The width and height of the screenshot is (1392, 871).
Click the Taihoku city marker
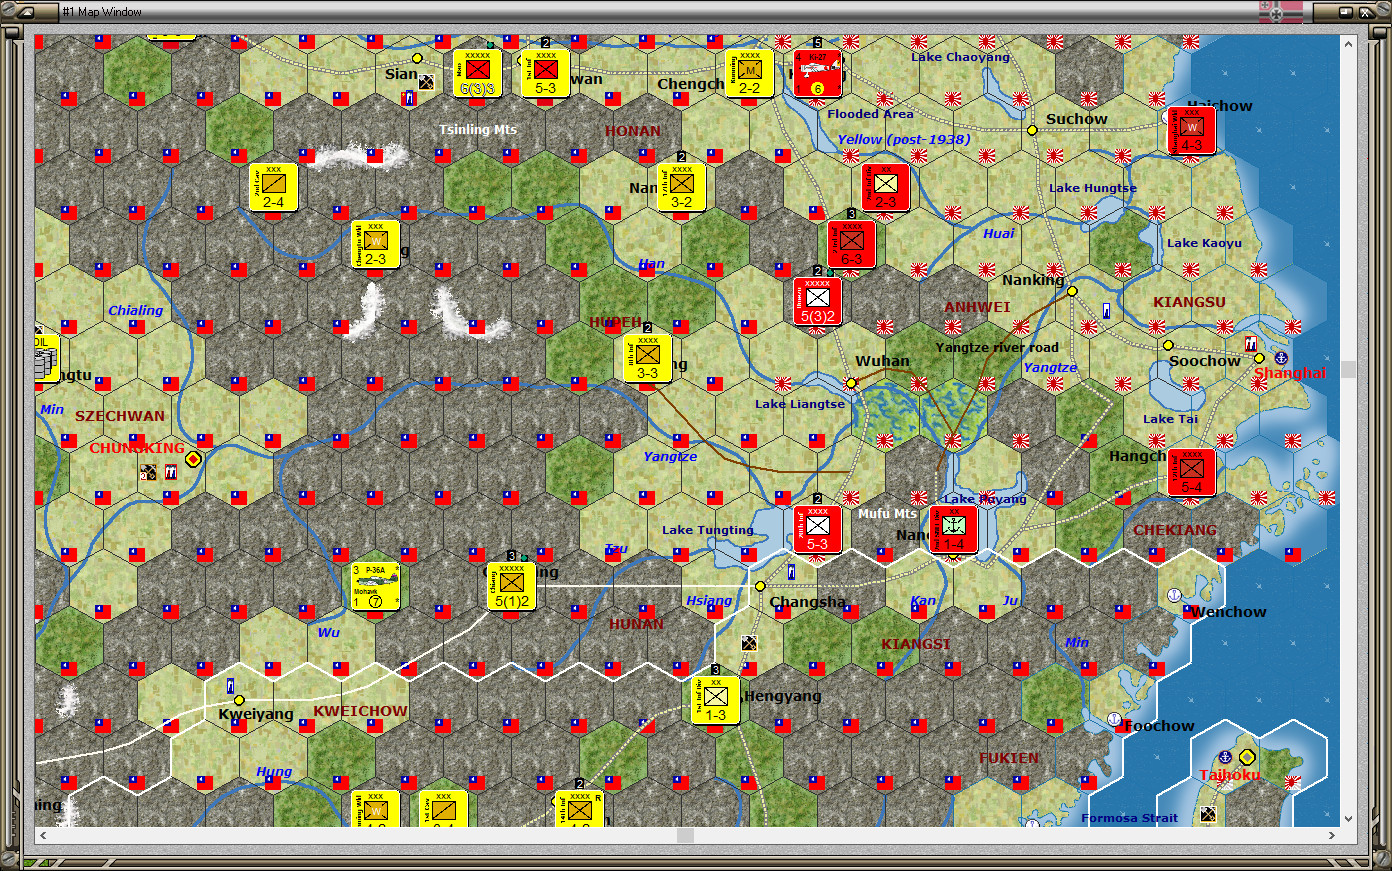(1247, 757)
